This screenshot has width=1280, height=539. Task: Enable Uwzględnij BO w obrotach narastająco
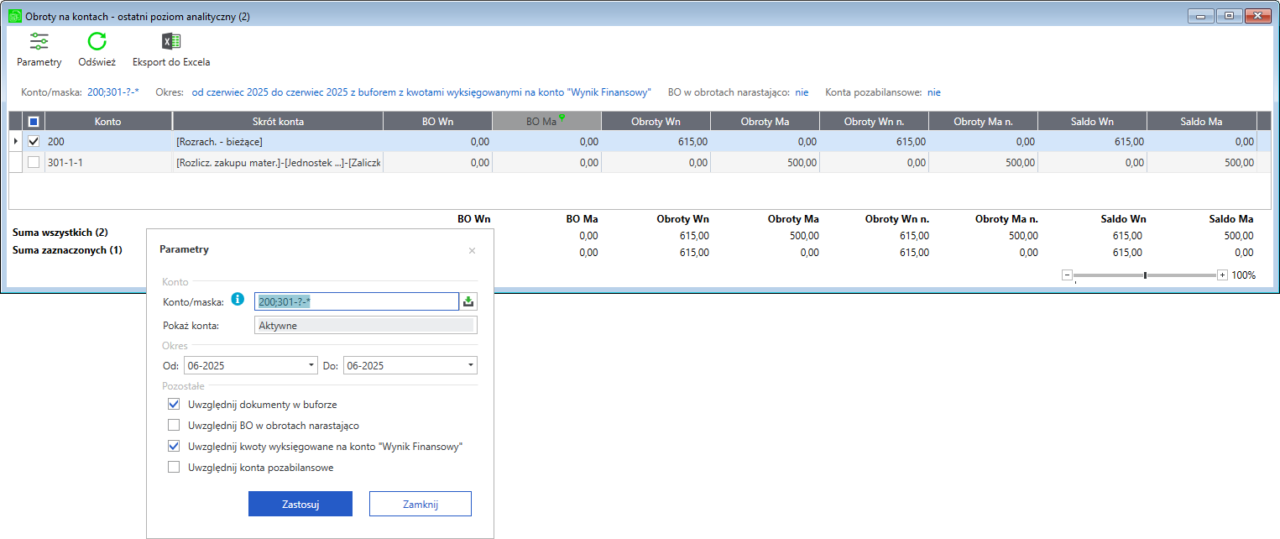tap(174, 426)
